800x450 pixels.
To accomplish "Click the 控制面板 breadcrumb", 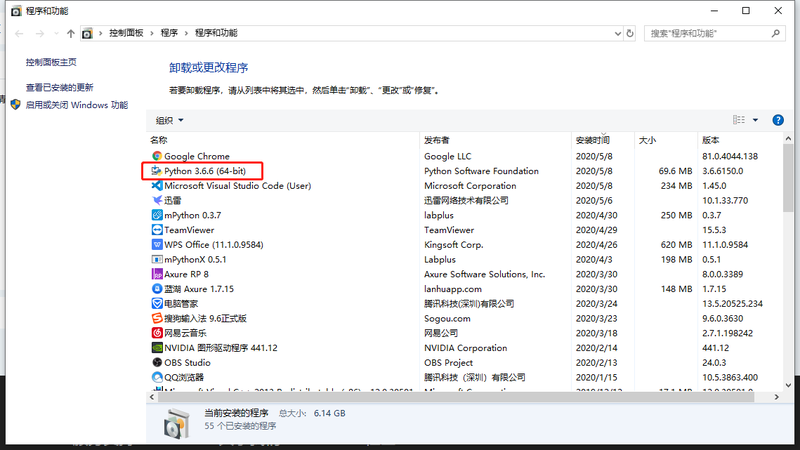I will [126, 33].
